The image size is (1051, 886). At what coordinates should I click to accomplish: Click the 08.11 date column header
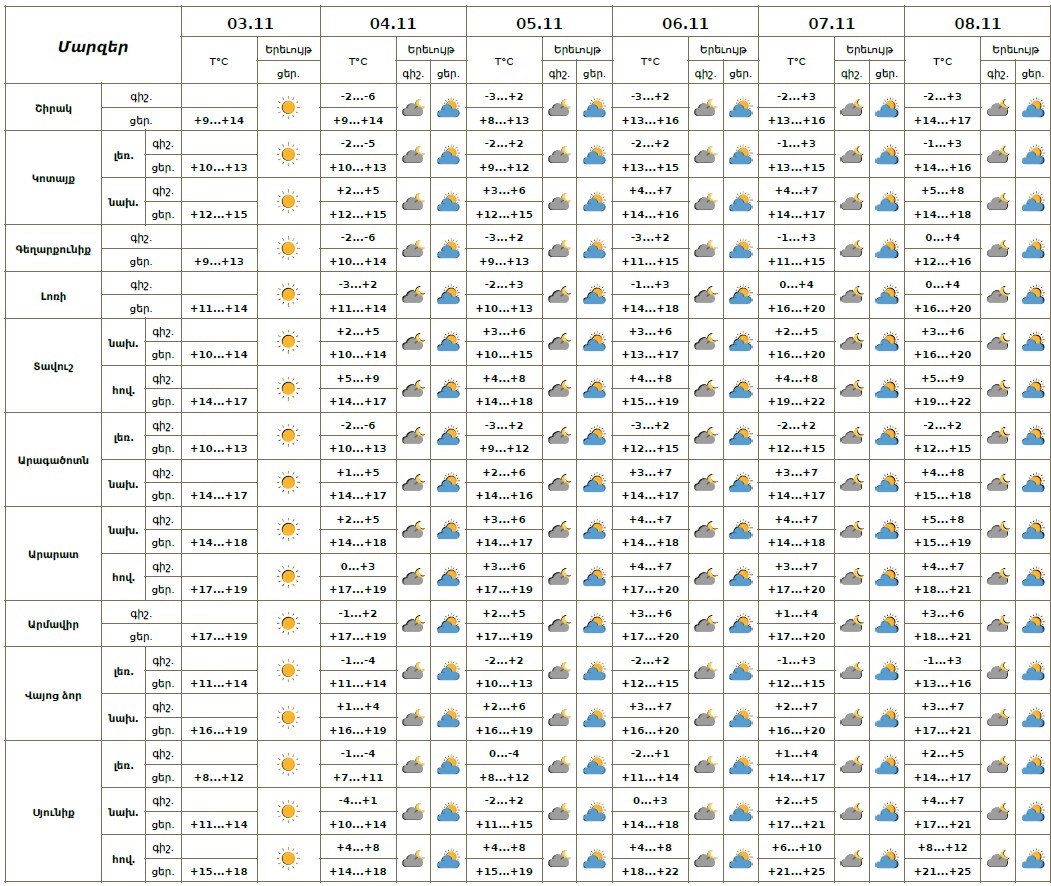(x=977, y=22)
